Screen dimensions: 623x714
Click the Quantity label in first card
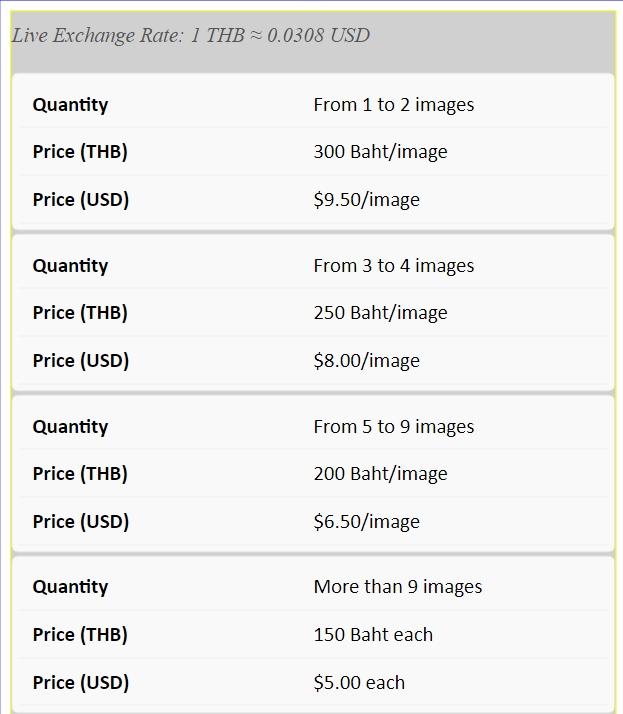point(70,105)
